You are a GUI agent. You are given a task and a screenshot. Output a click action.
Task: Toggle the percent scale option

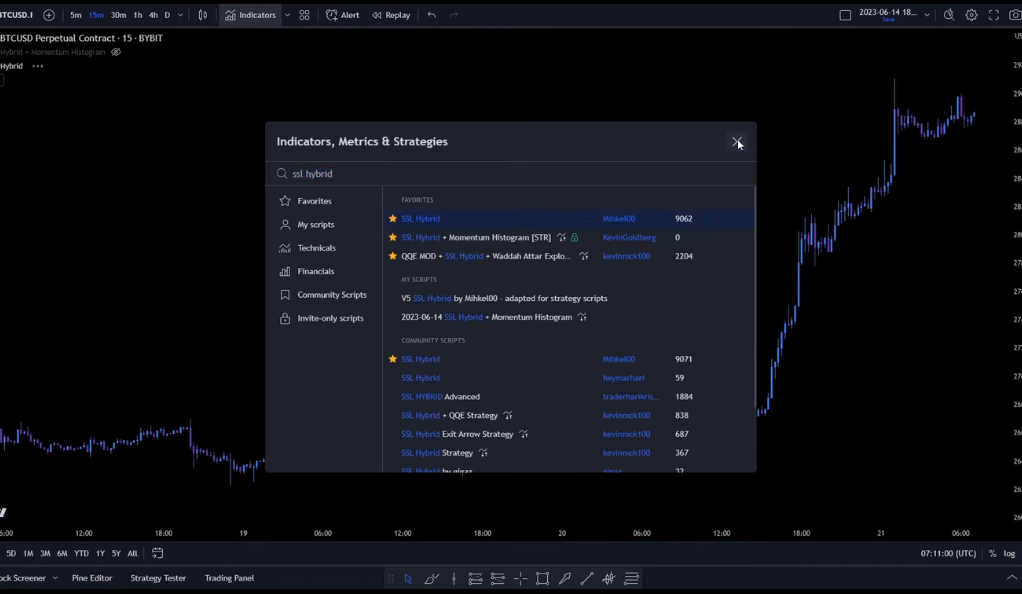click(x=992, y=553)
